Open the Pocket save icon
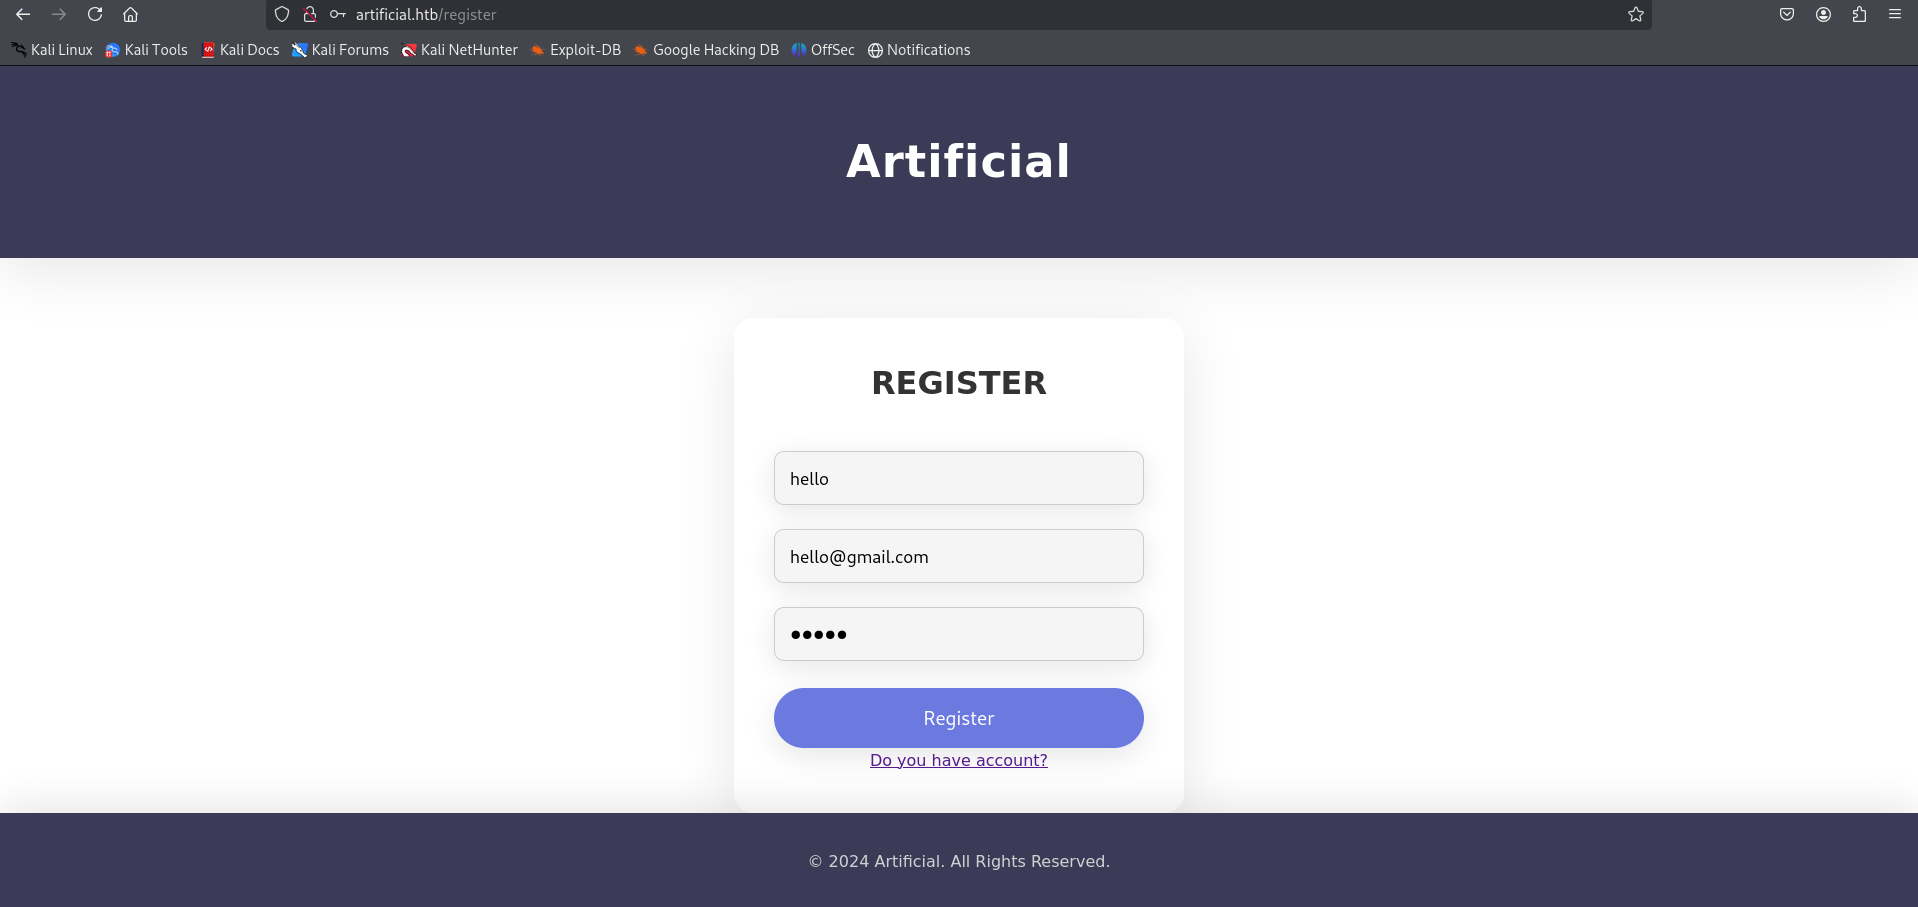The height and width of the screenshot is (907, 1918). 1787,15
